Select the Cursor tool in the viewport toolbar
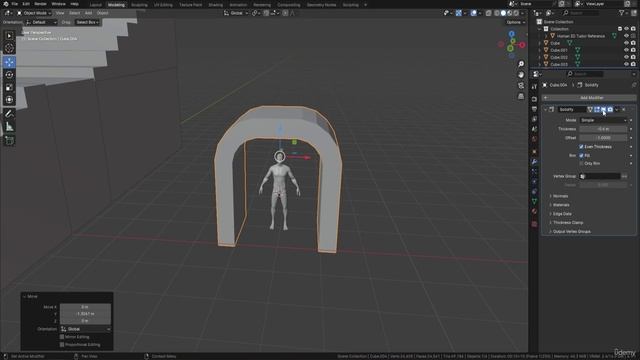The width and height of the screenshot is (640, 360). click(x=9, y=48)
